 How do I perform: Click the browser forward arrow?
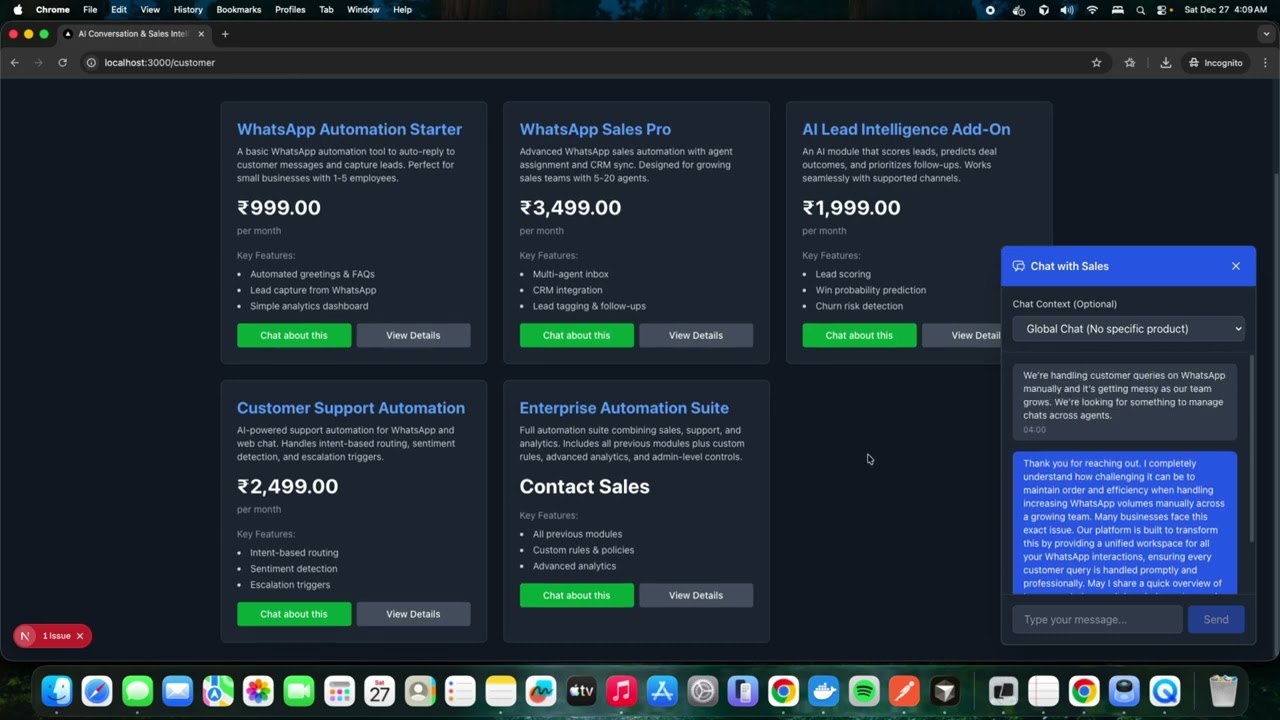click(38, 62)
